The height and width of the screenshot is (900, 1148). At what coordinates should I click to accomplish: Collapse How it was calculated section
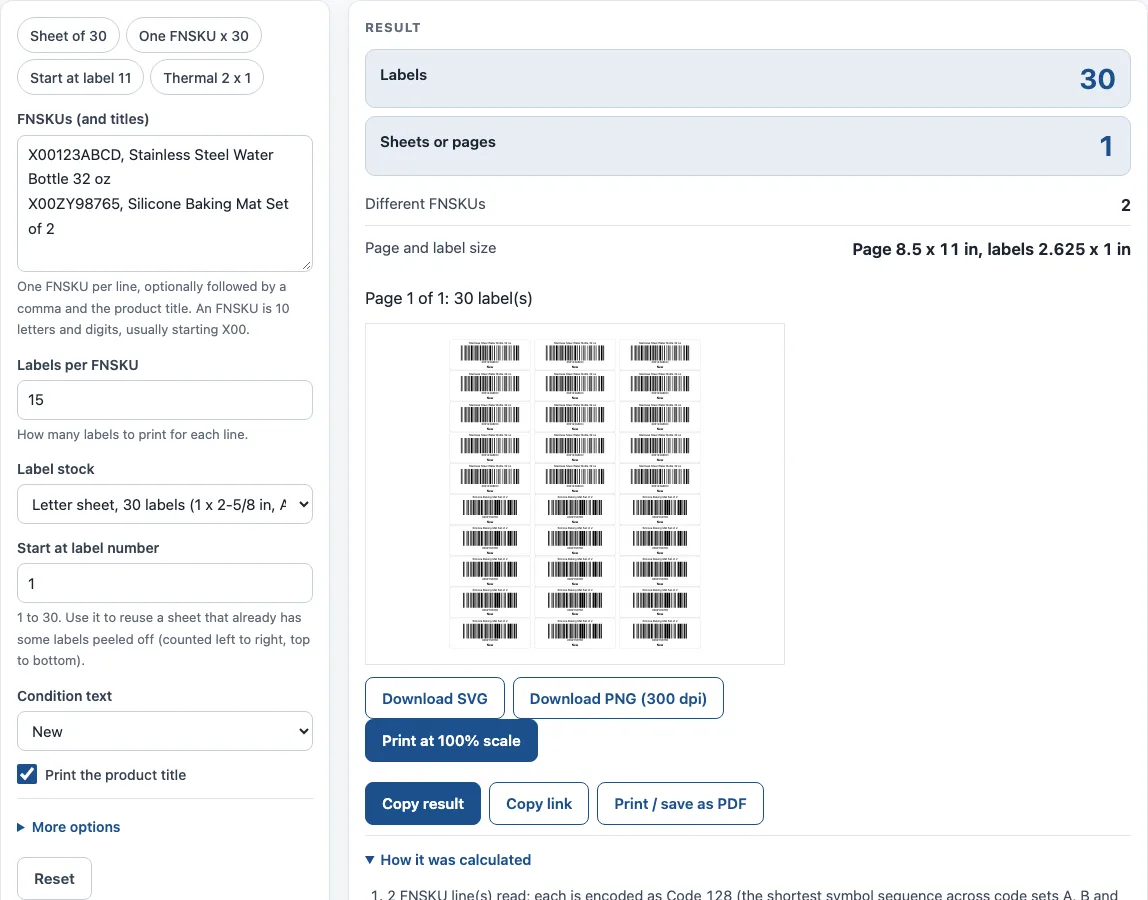tap(448, 860)
